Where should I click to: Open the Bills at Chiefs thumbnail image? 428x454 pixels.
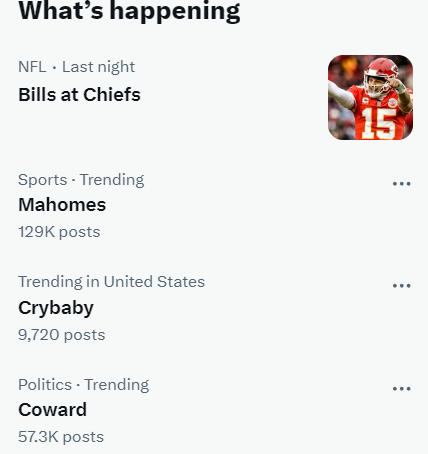370,97
